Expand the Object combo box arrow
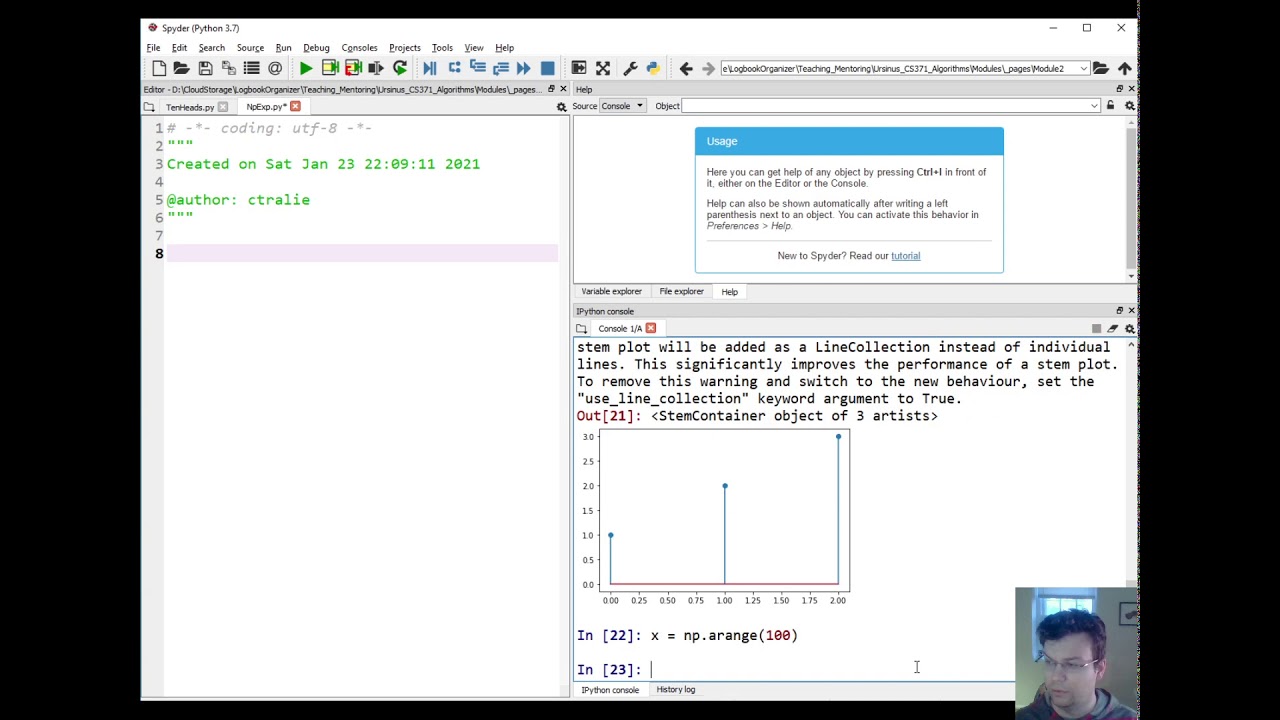 coord(1094,106)
